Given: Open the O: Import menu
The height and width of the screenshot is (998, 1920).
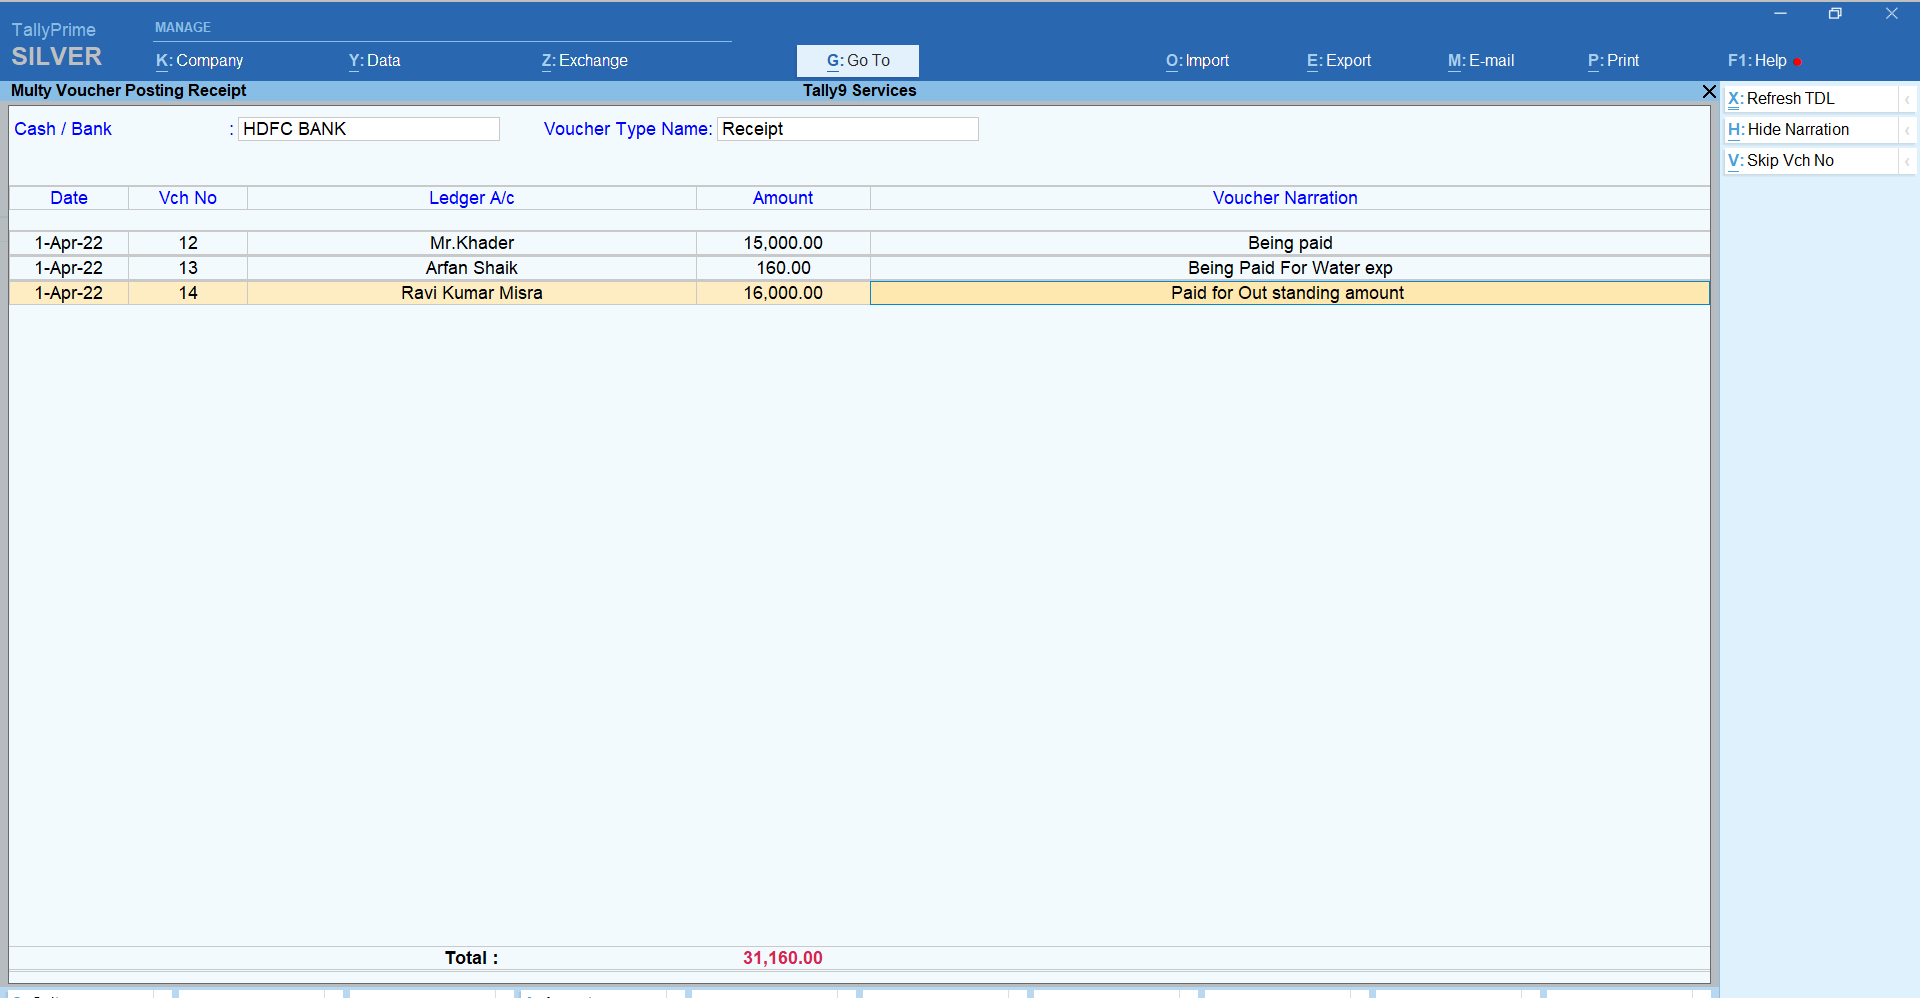Looking at the screenshot, I should pyautogui.click(x=1197, y=60).
